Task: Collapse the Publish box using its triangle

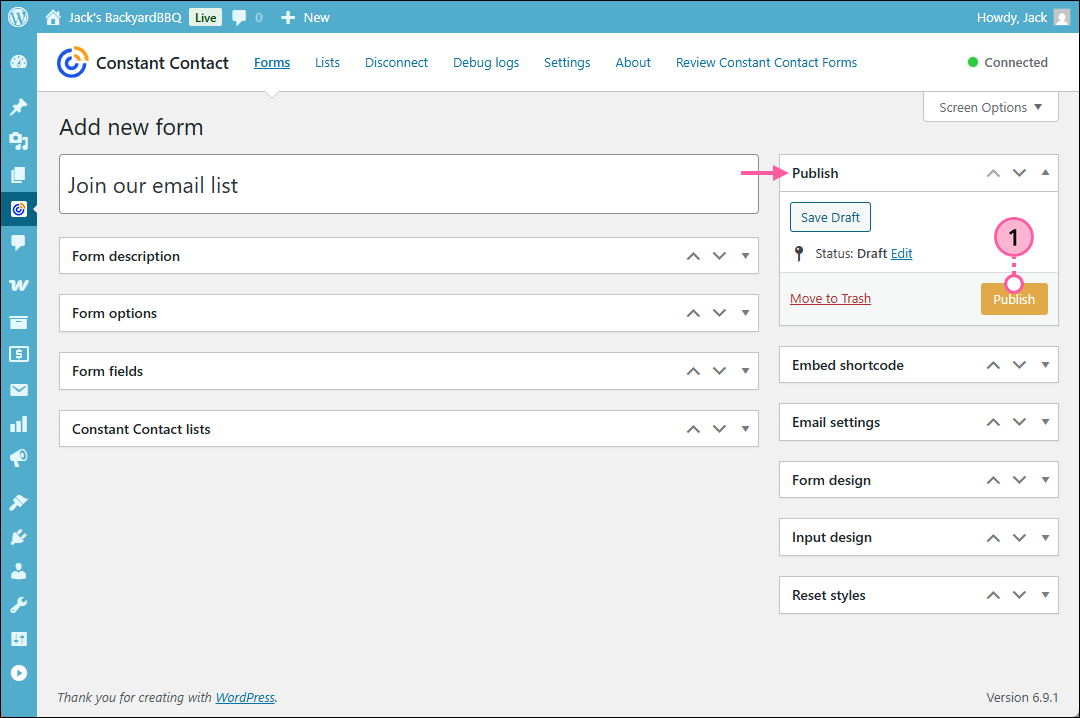Action: [x=1044, y=172]
